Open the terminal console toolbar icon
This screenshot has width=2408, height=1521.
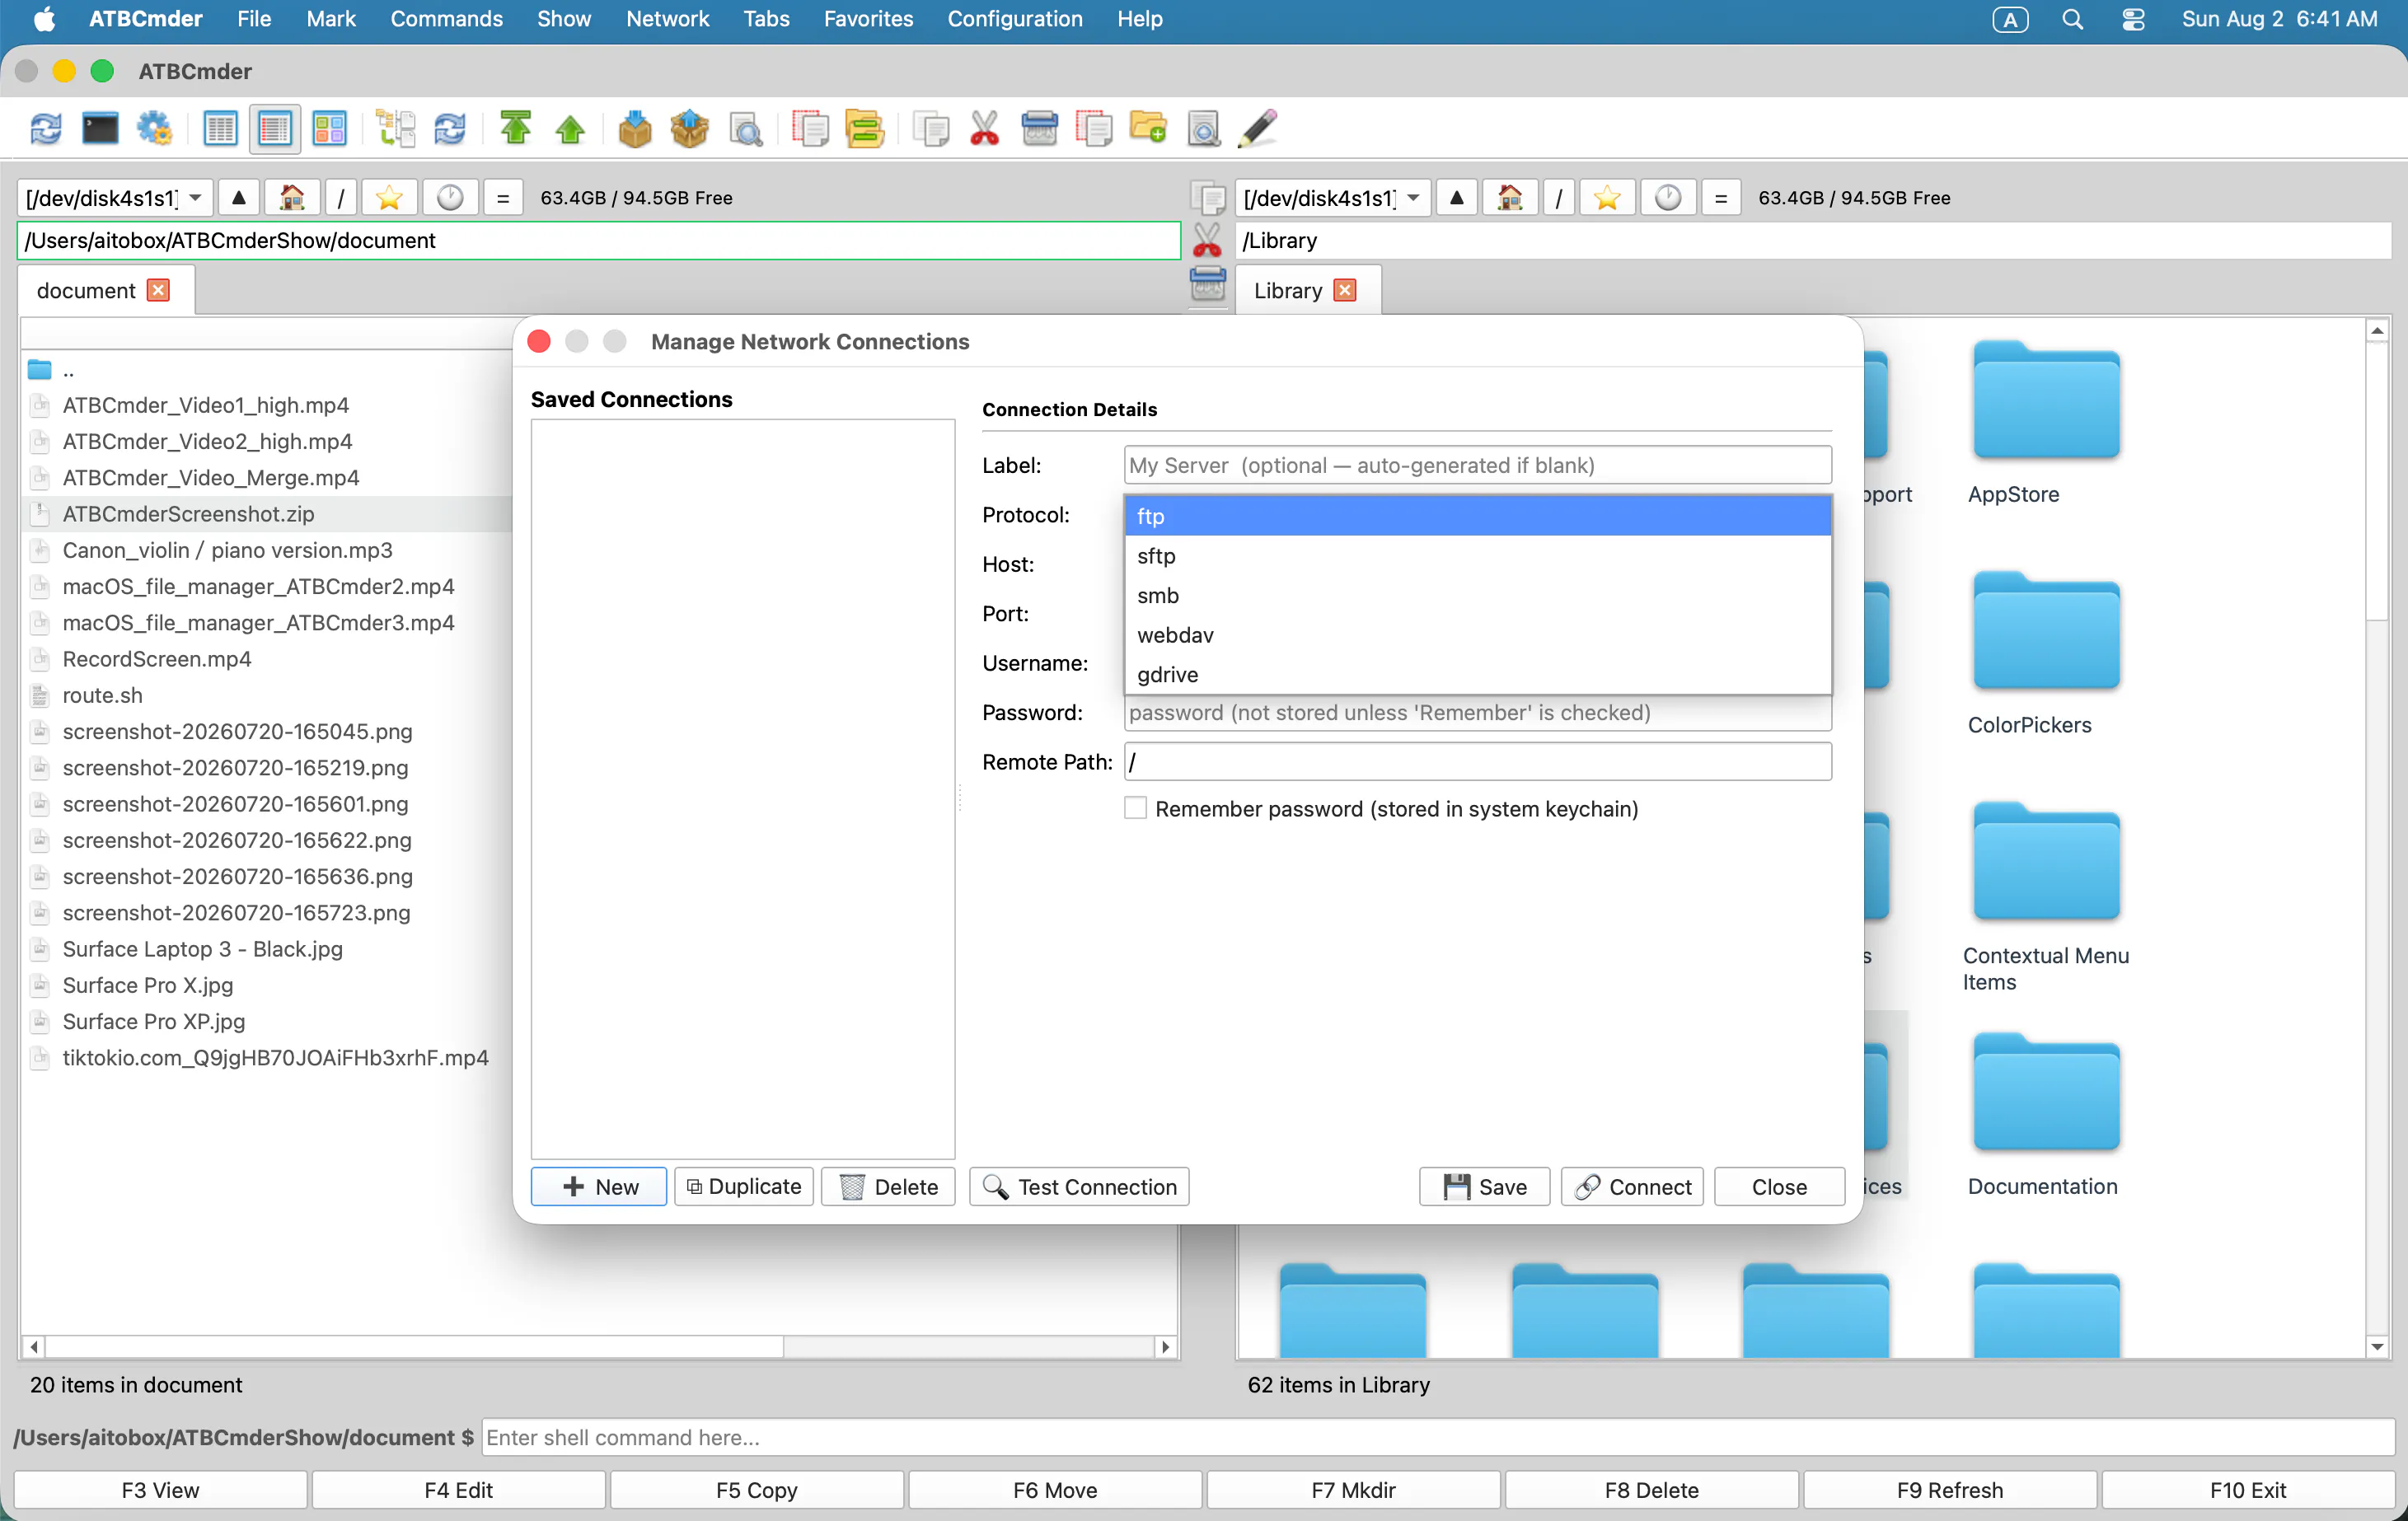(x=100, y=129)
